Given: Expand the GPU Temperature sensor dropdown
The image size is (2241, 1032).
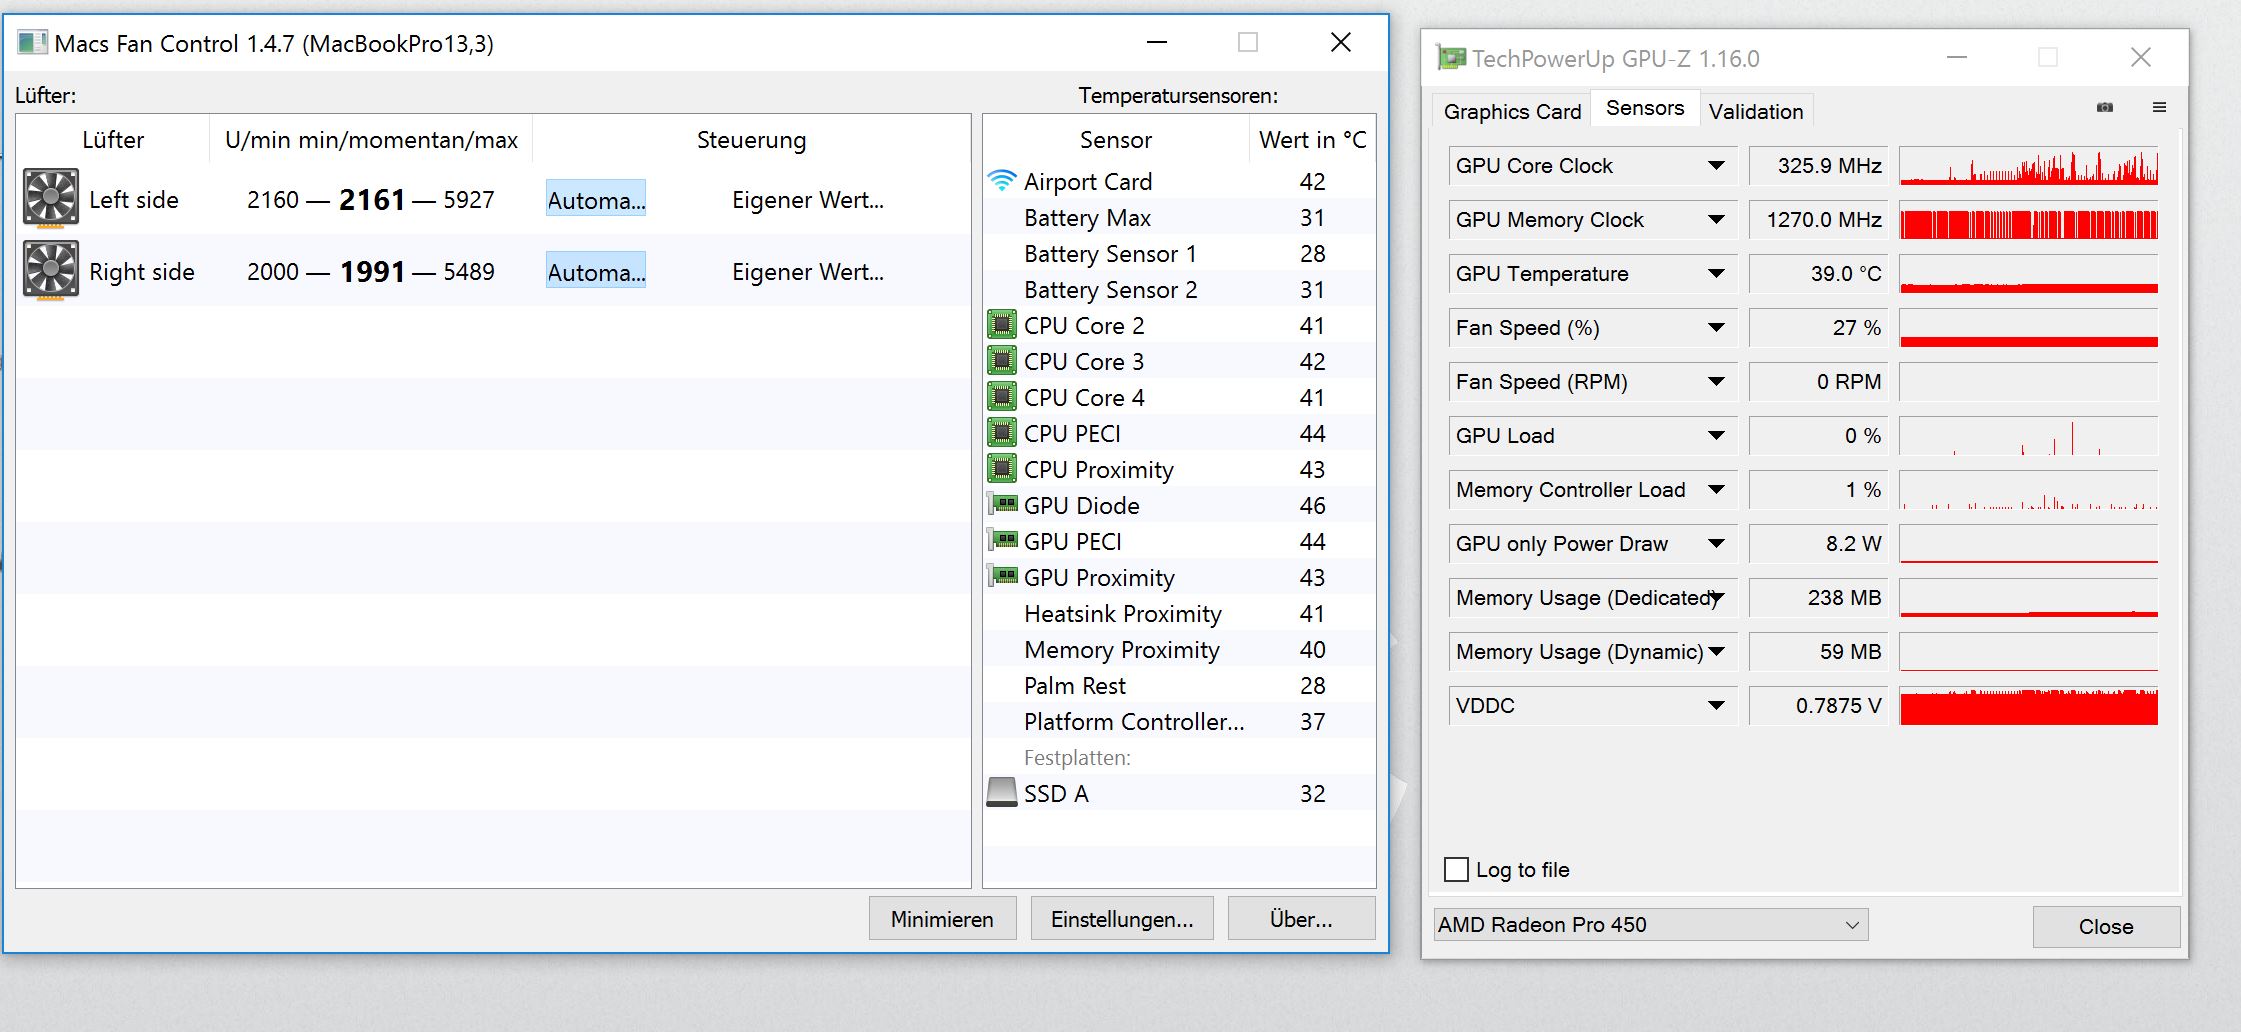Looking at the screenshot, I should click(x=1716, y=274).
